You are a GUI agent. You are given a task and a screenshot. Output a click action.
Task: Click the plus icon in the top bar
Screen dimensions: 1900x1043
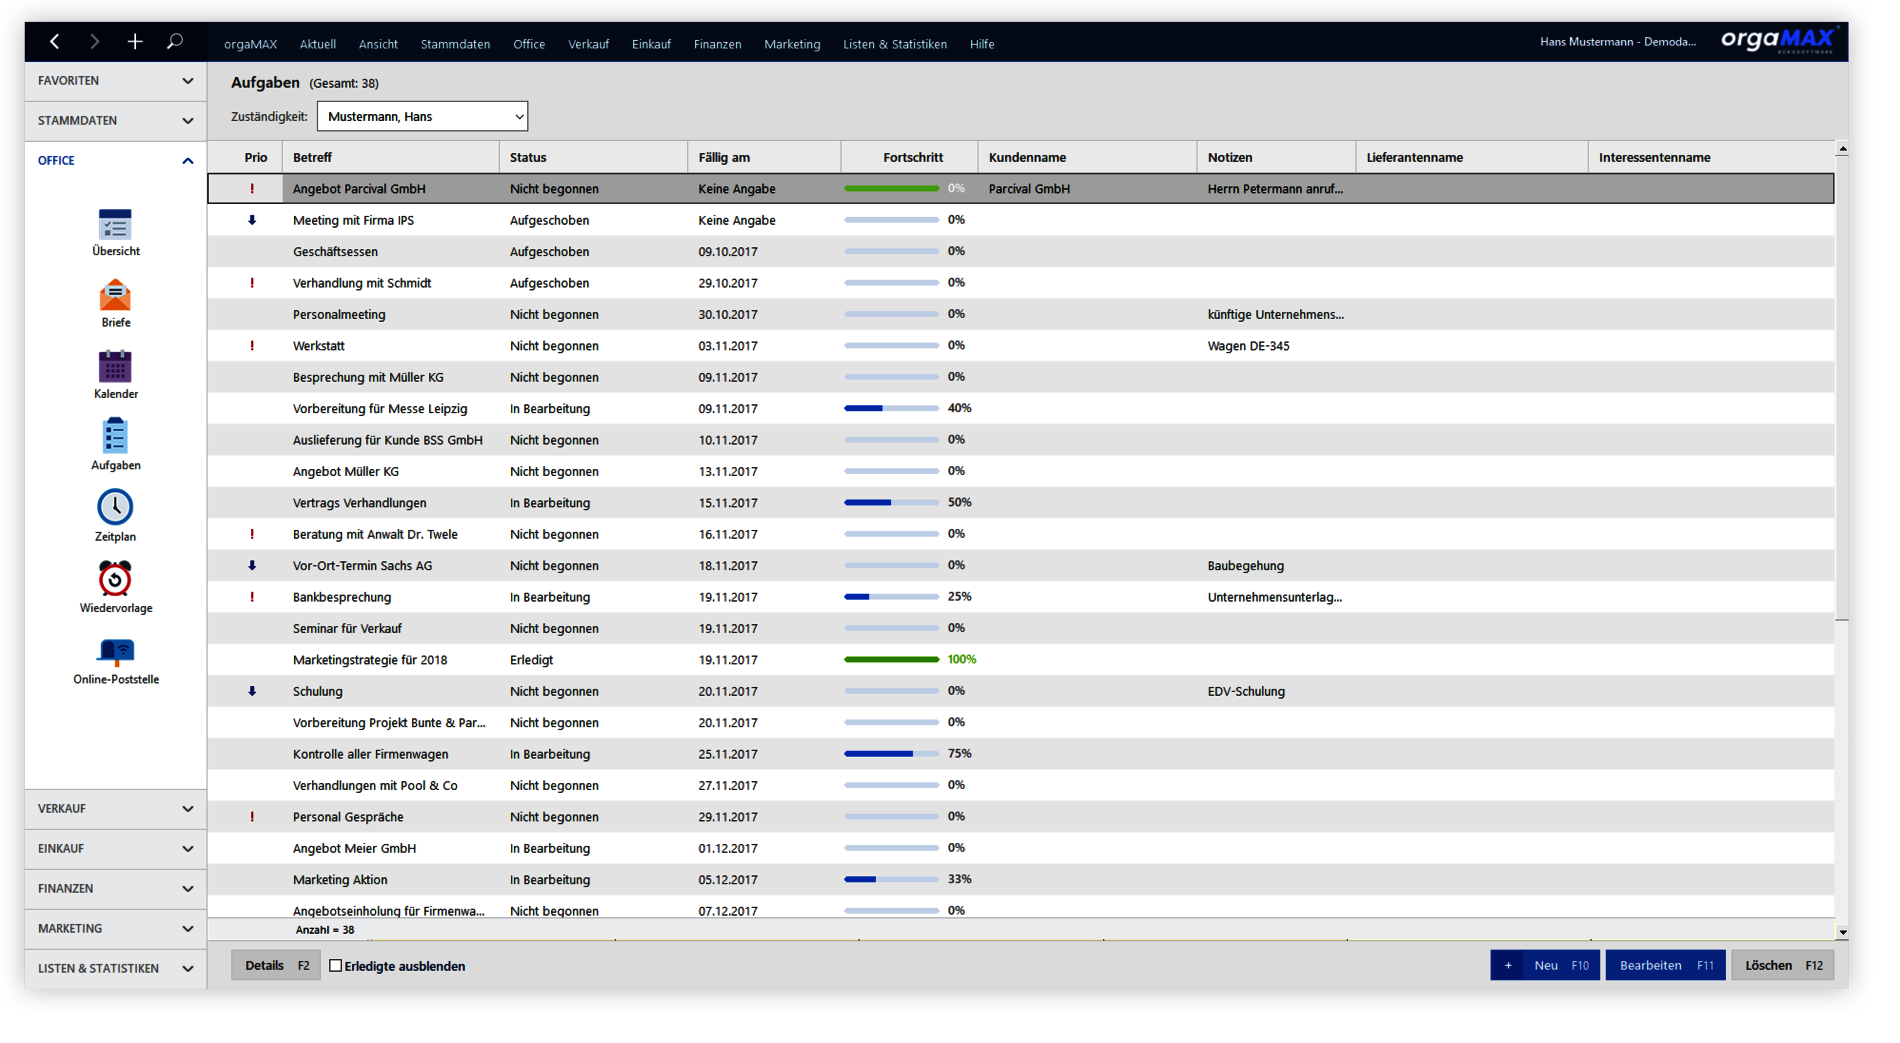click(x=135, y=42)
